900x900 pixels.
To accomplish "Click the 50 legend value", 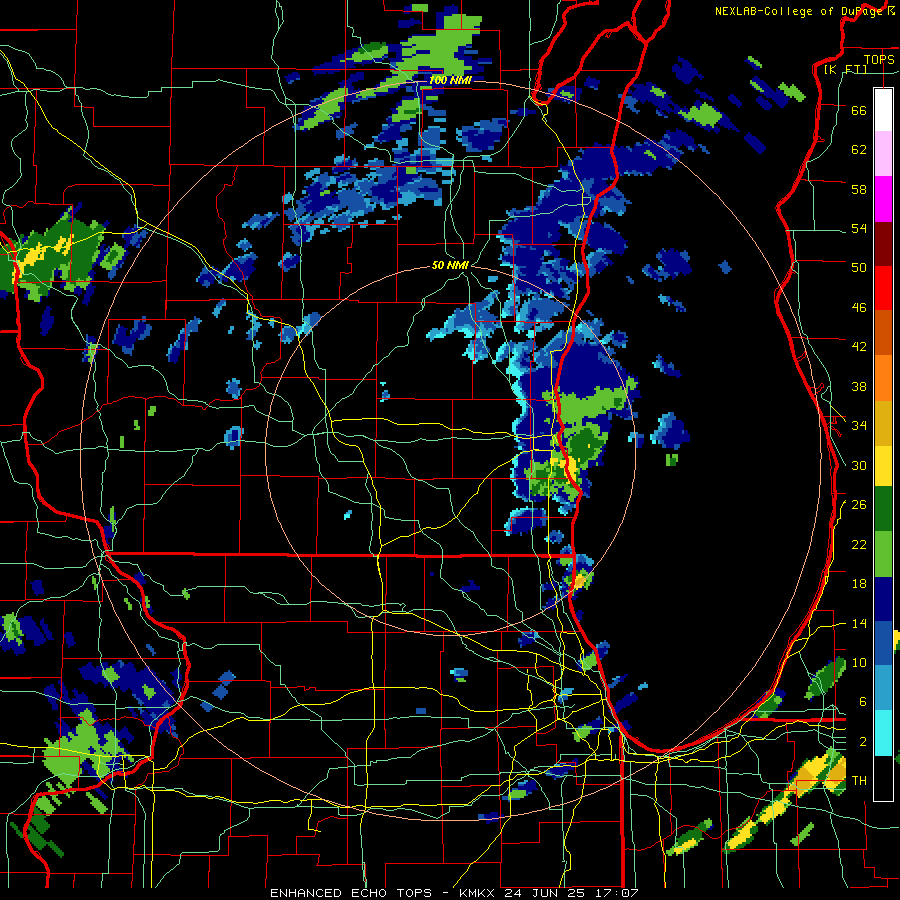I will pyautogui.click(x=859, y=268).
